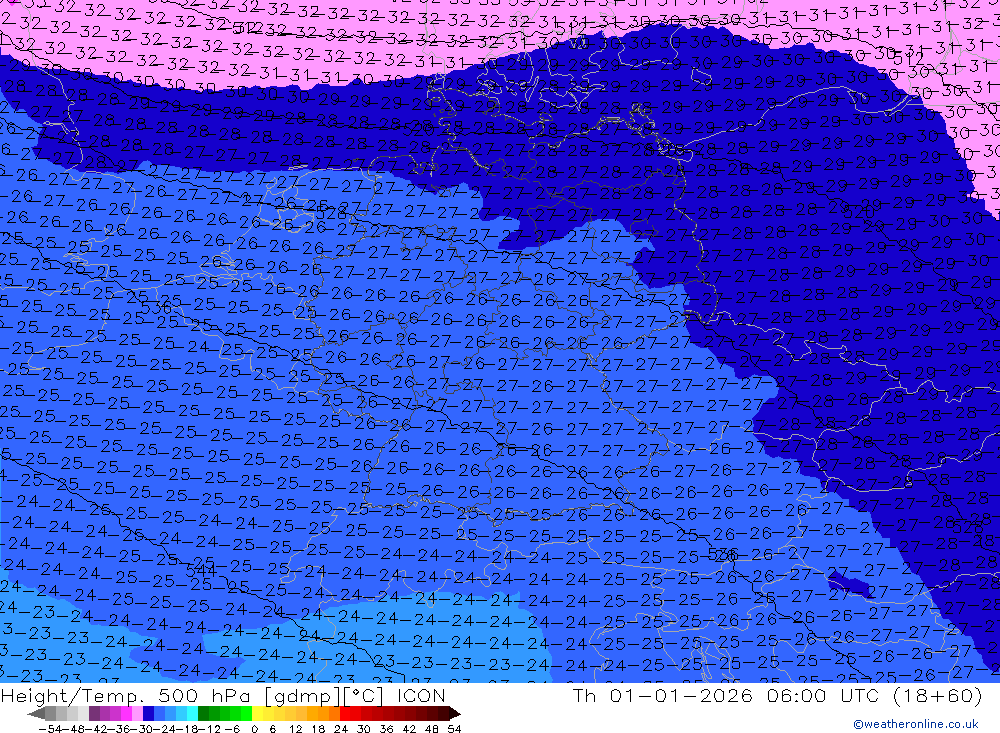
Task: Click the legend's dark right arrow end
Action: 454,714
